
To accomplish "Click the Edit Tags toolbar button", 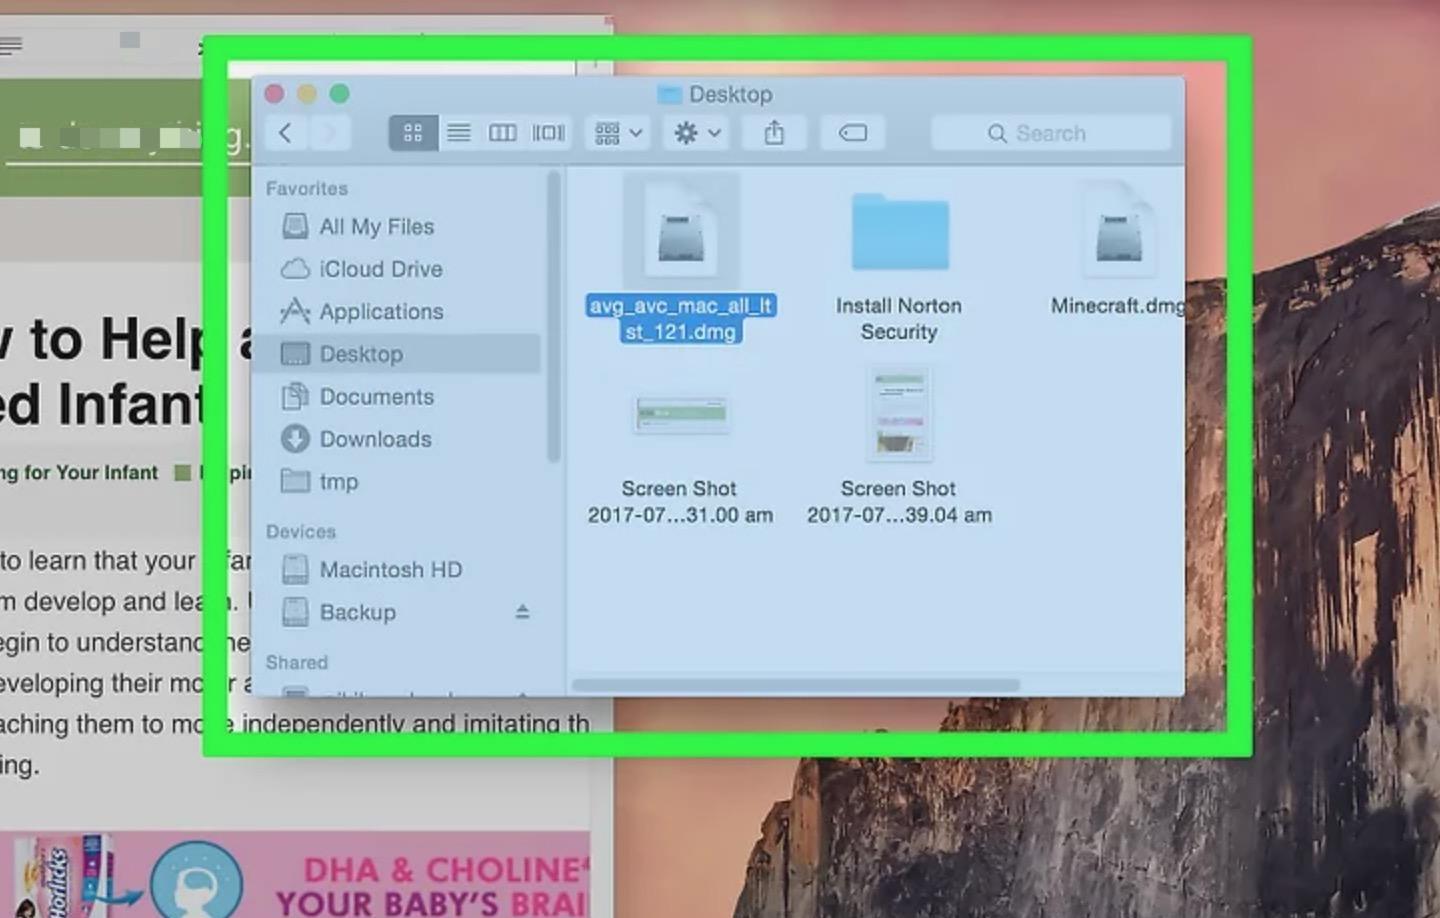I will click(x=852, y=133).
